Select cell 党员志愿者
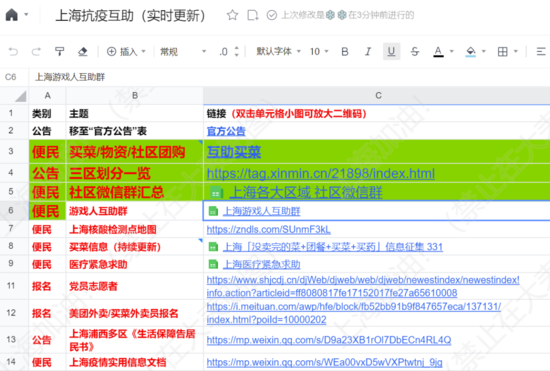Image resolution: width=550 pixels, height=371 pixels. 135,286
